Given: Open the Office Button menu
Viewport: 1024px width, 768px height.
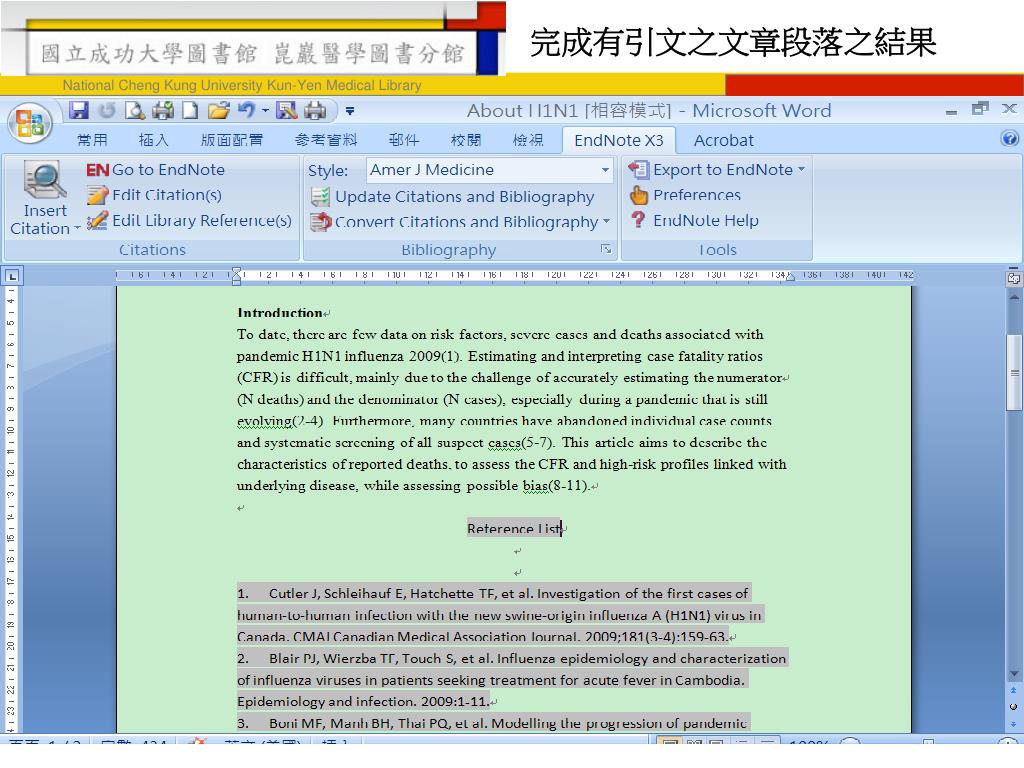Looking at the screenshot, I should coord(30,123).
